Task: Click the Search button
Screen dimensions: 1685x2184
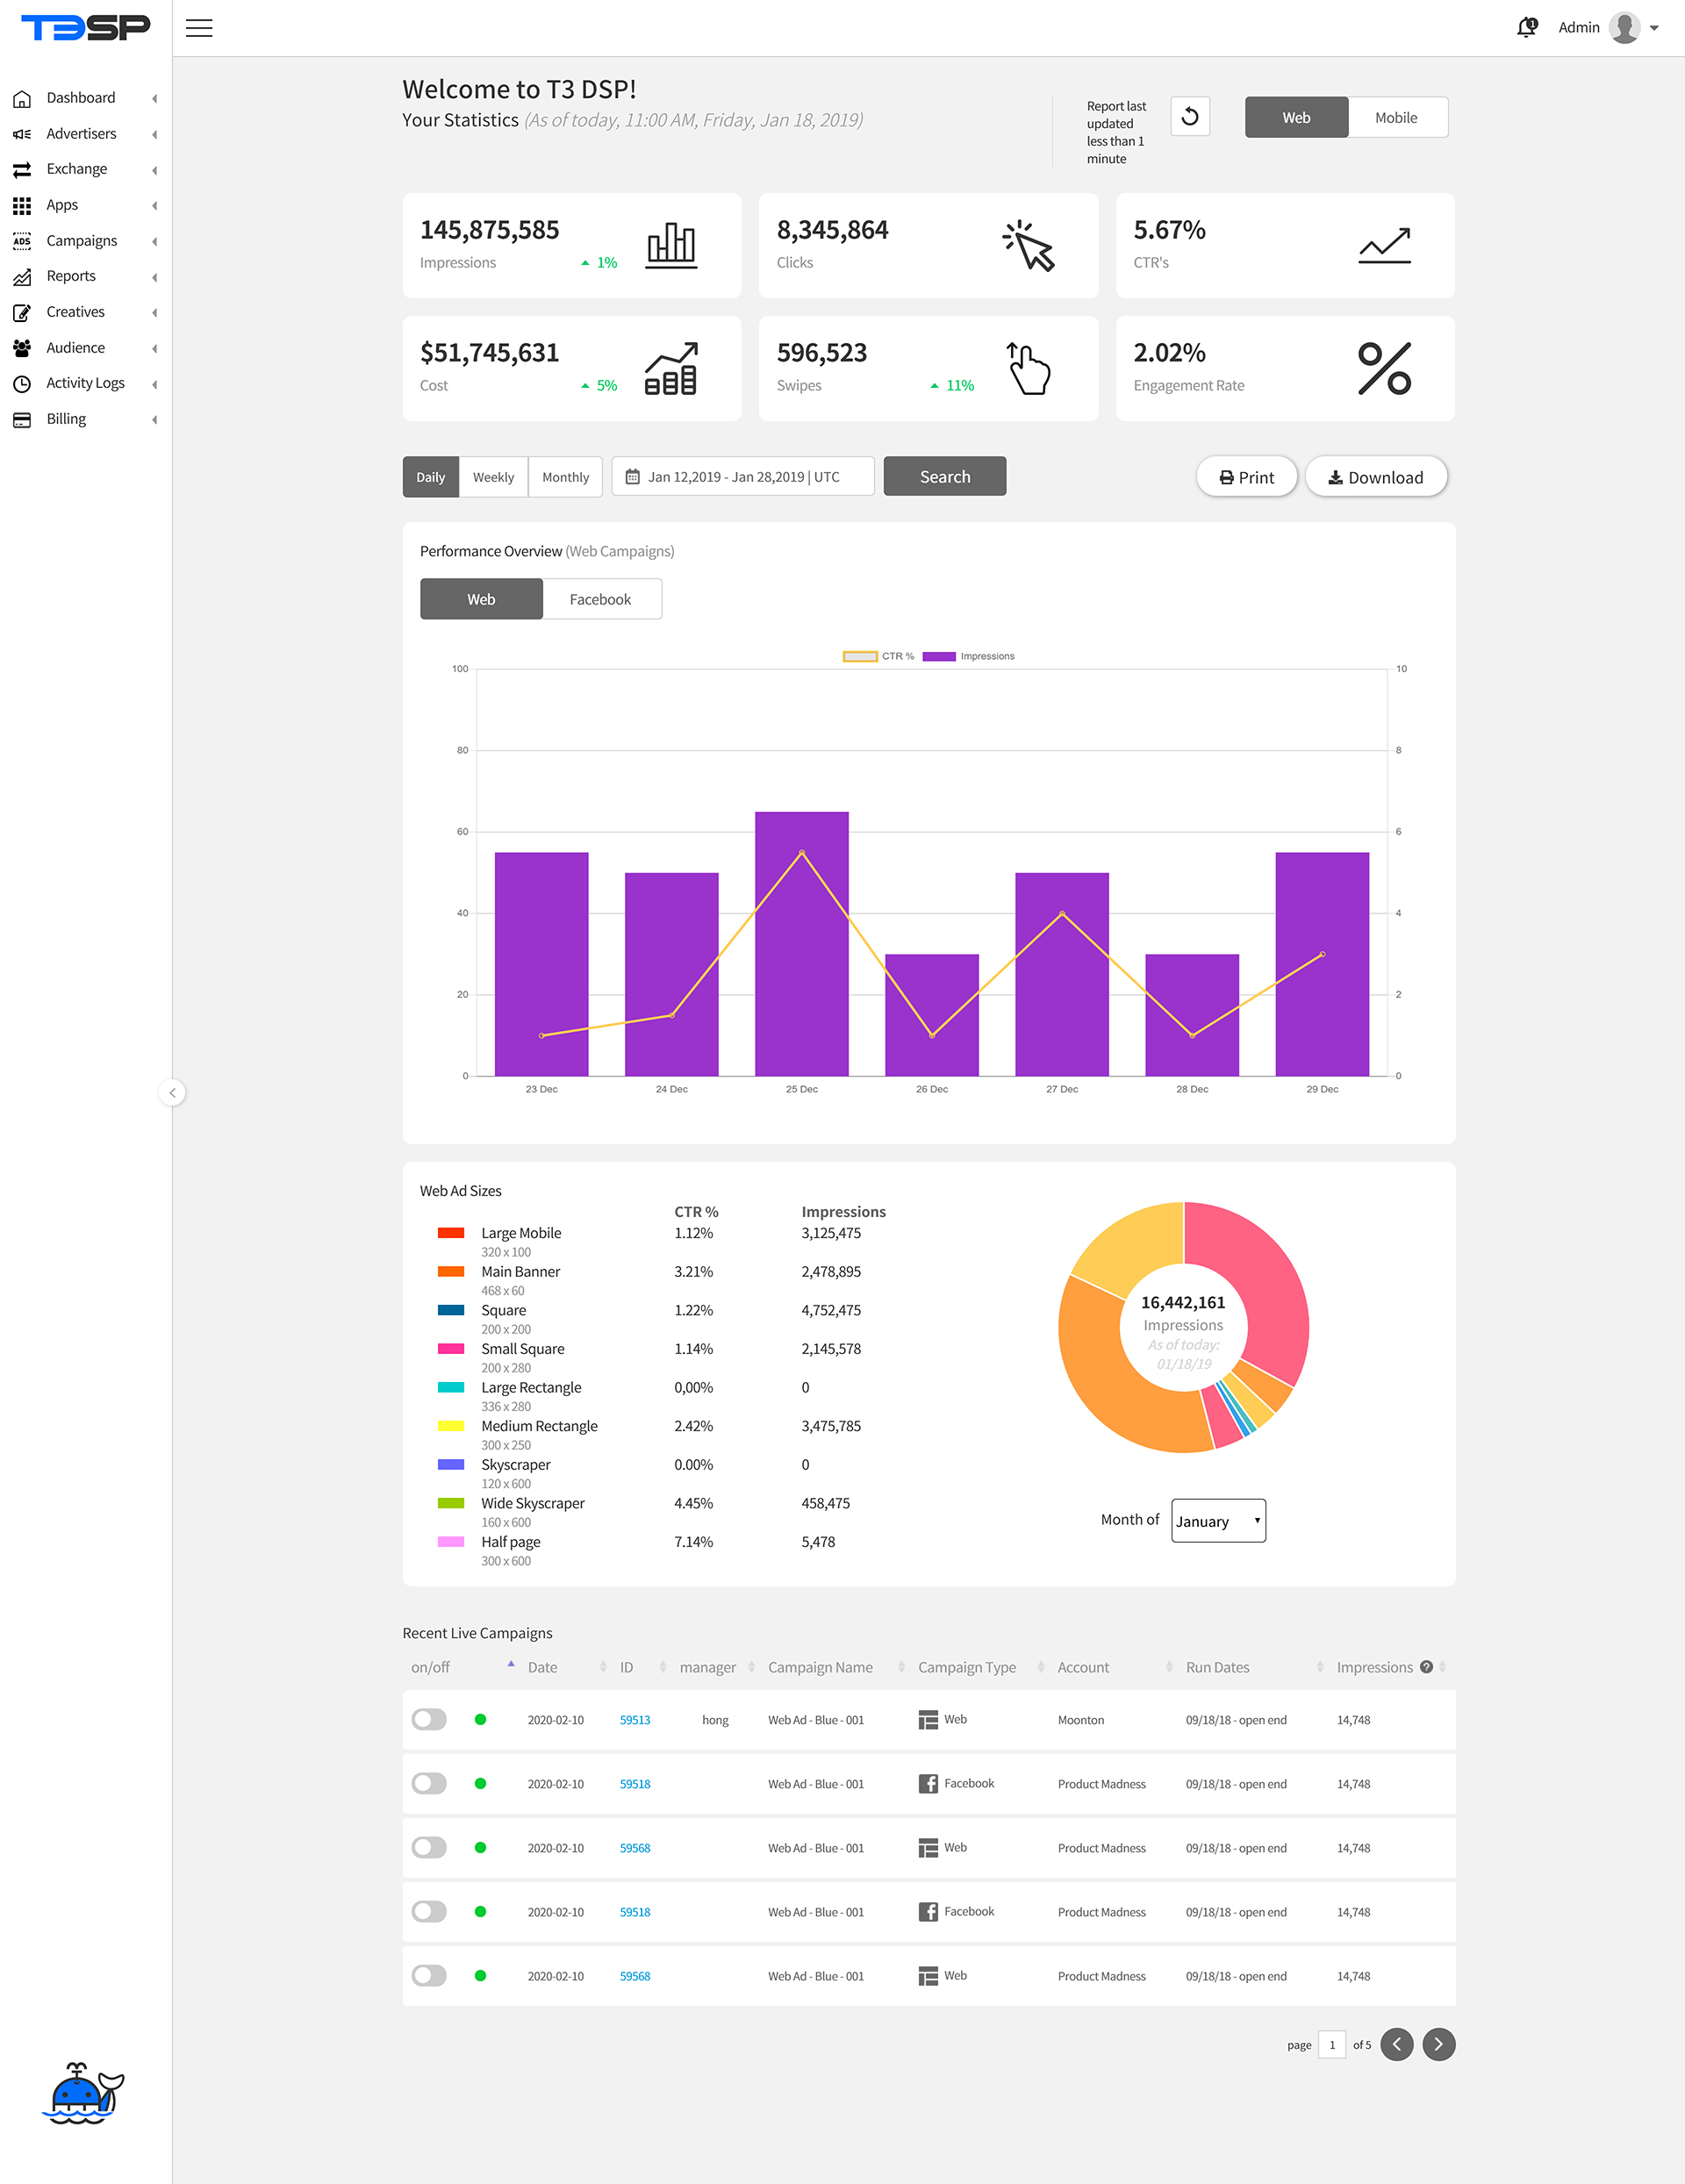Action: [944, 476]
